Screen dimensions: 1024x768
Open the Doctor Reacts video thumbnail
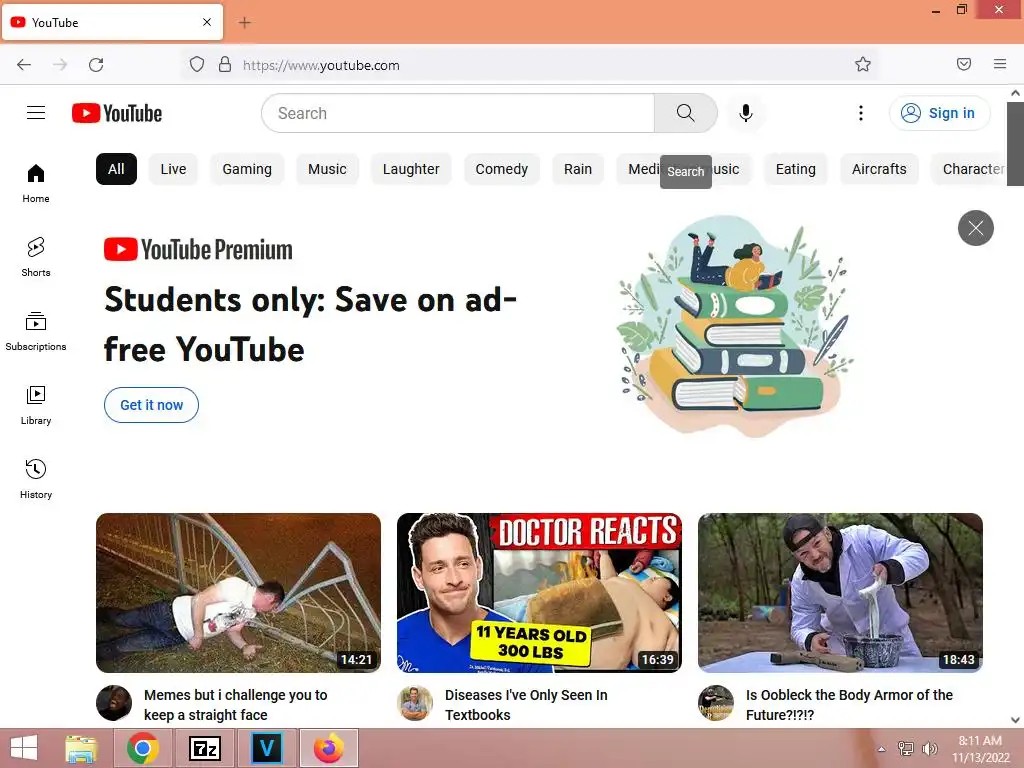tap(539, 593)
